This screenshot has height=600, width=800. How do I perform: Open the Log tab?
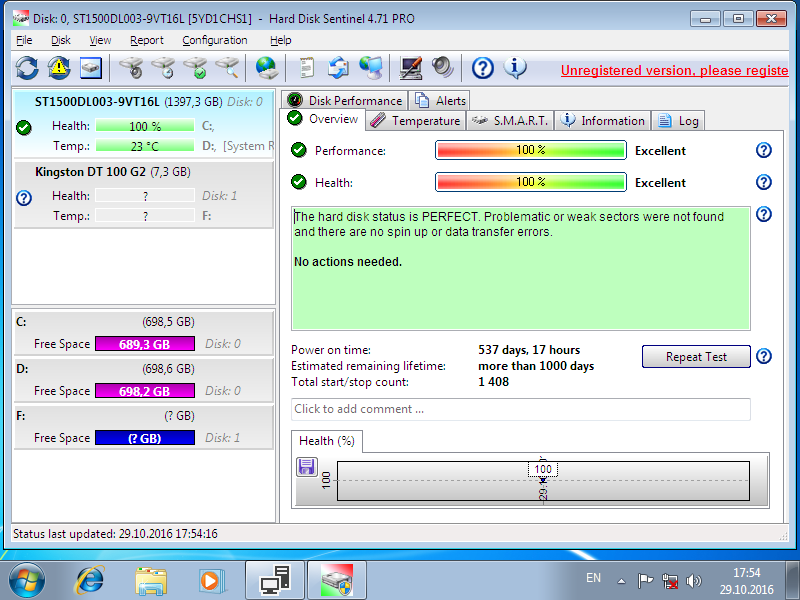click(x=678, y=121)
